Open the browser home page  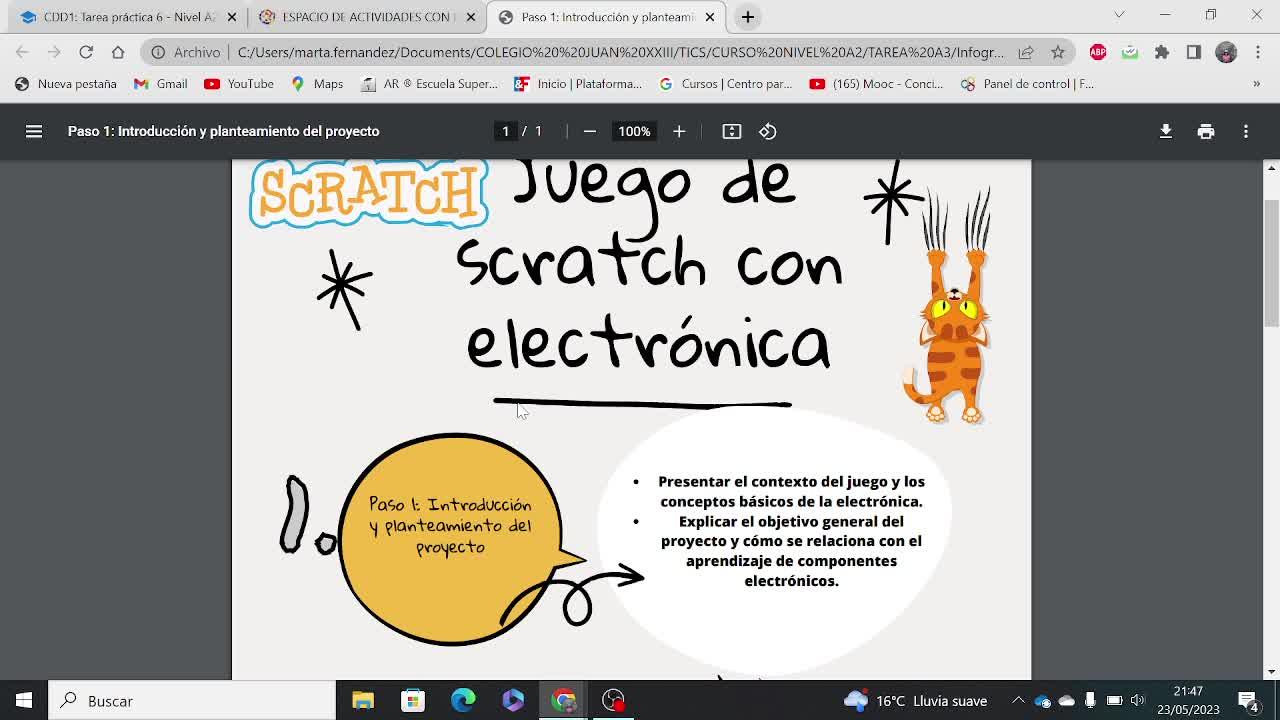(118, 52)
